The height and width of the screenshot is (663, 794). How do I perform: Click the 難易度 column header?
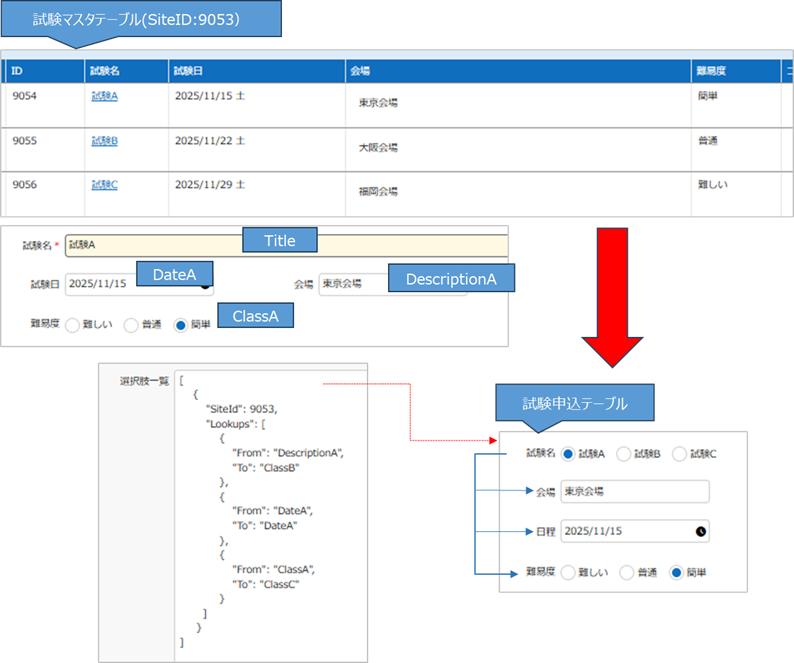click(x=711, y=72)
